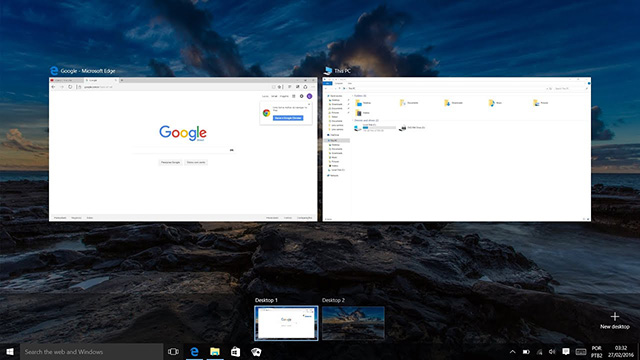Change the POR PTB2 input language
640x360 pixels.
click(x=597, y=352)
